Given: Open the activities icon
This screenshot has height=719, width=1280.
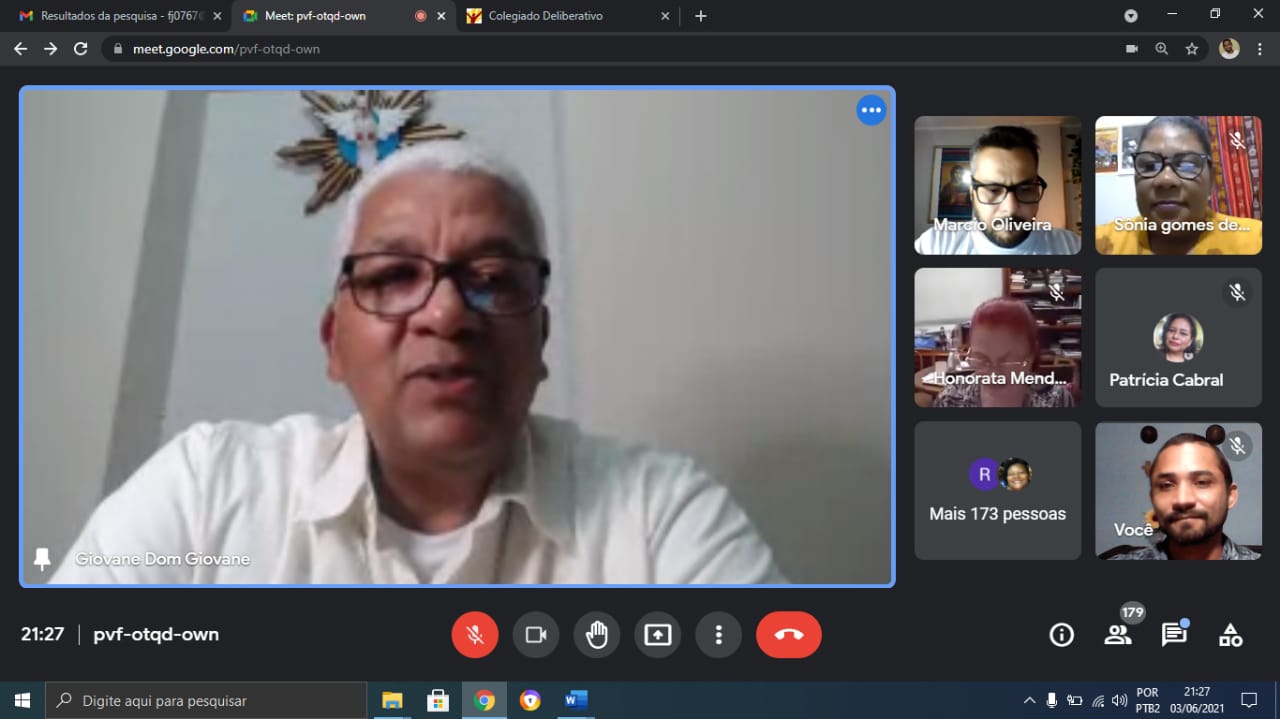Looking at the screenshot, I should click(1231, 635).
